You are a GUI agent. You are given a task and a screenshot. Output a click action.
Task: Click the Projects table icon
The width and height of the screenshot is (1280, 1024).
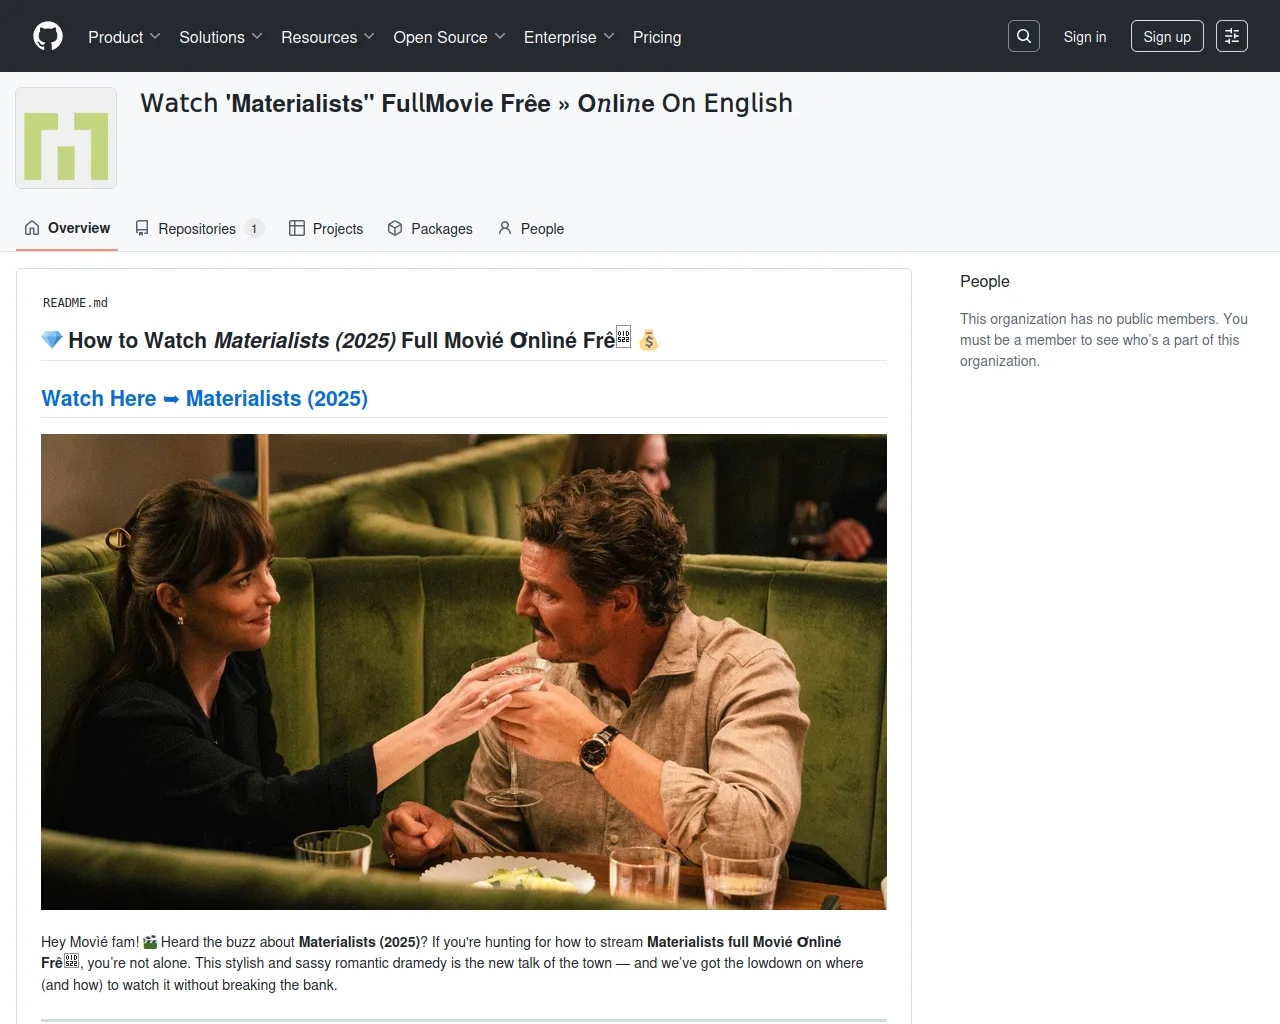297,228
